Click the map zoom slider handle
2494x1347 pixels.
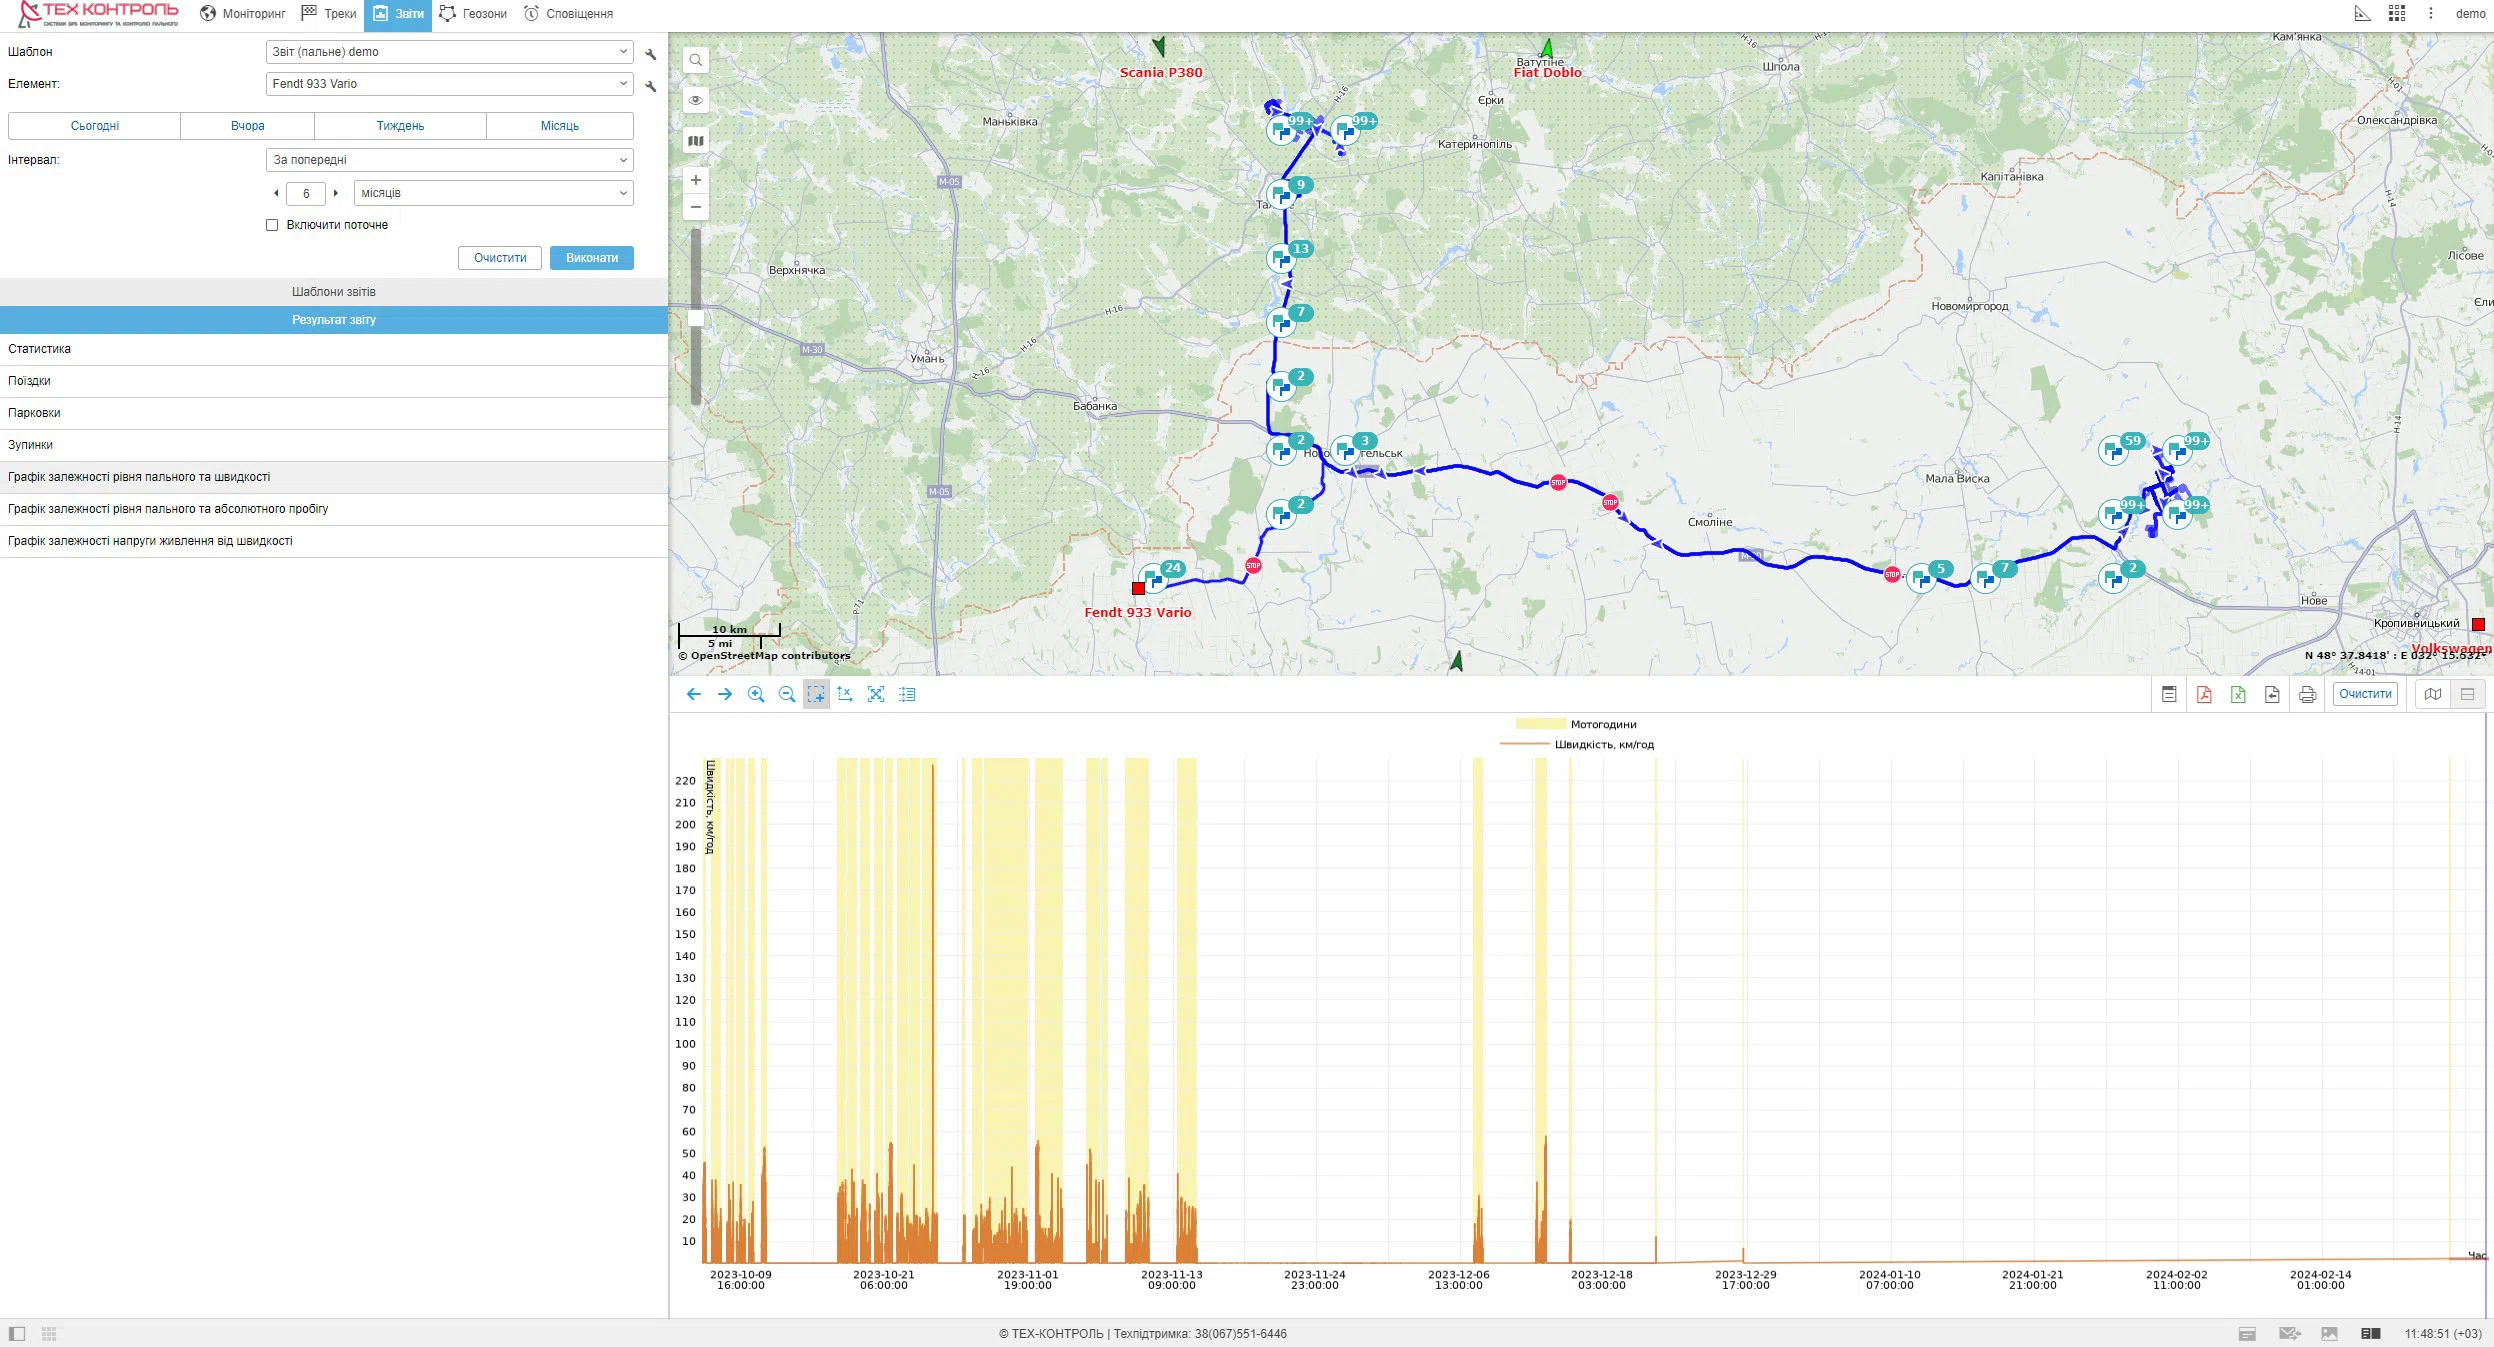696,318
